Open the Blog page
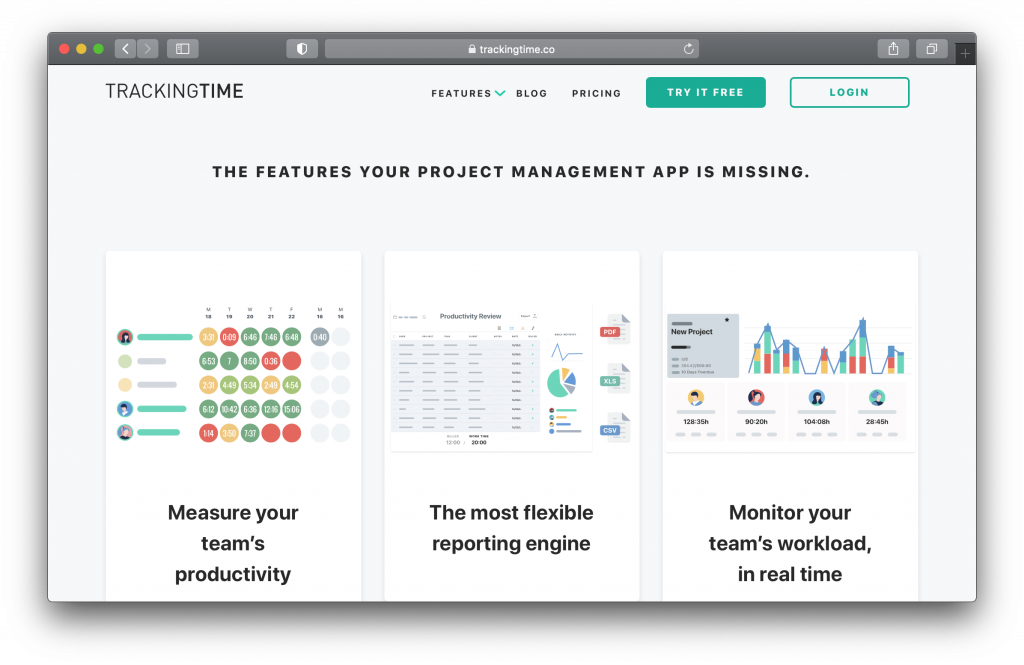Viewport: 1024px width, 665px height. (532, 93)
